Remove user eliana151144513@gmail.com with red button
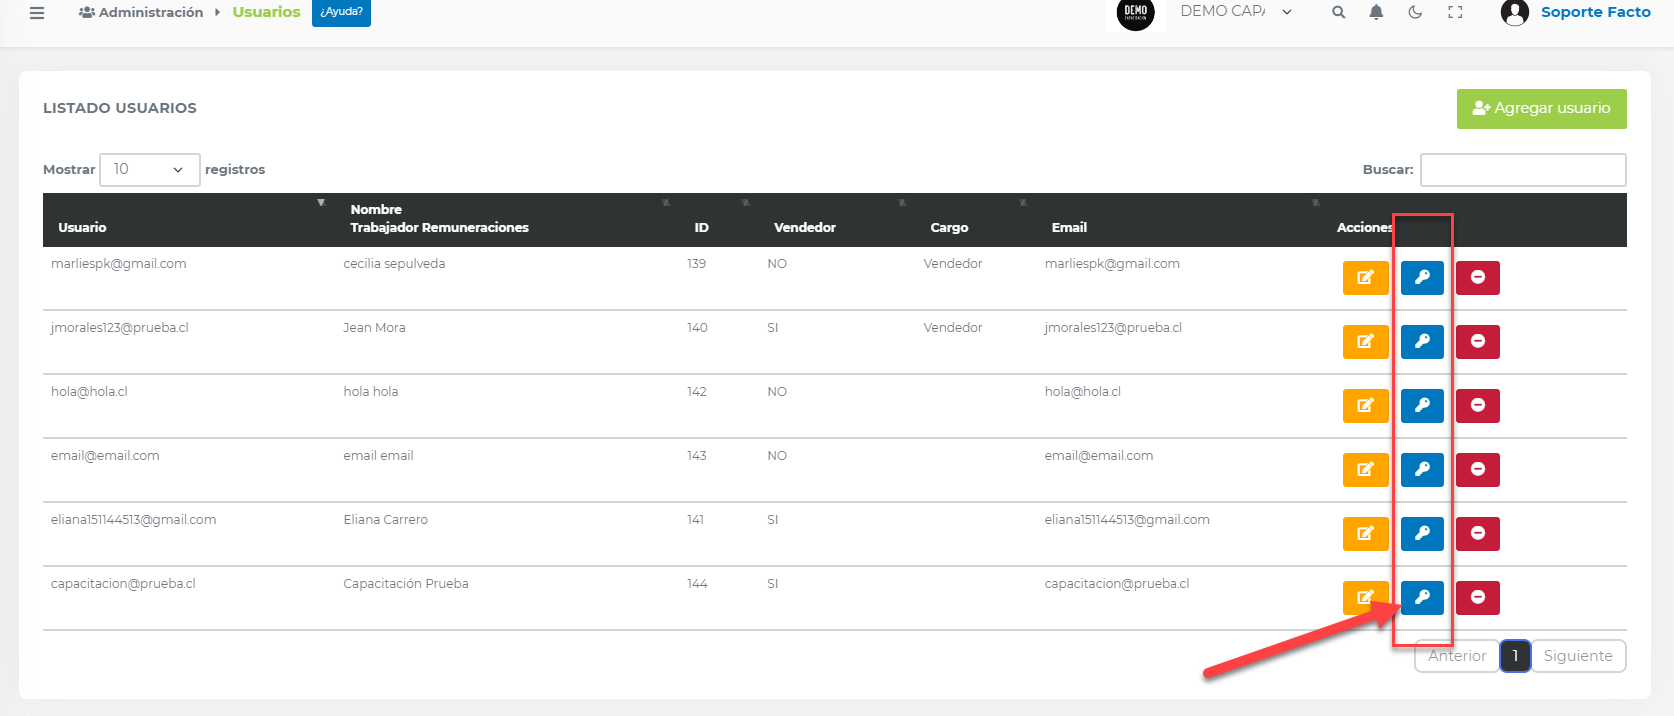The height and width of the screenshot is (716, 1674). (x=1477, y=534)
